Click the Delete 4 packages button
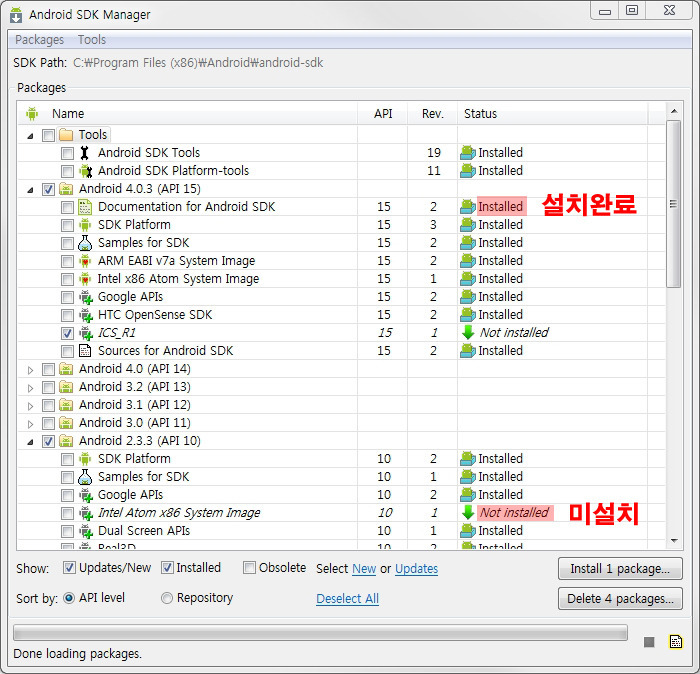700x674 pixels. 620,599
